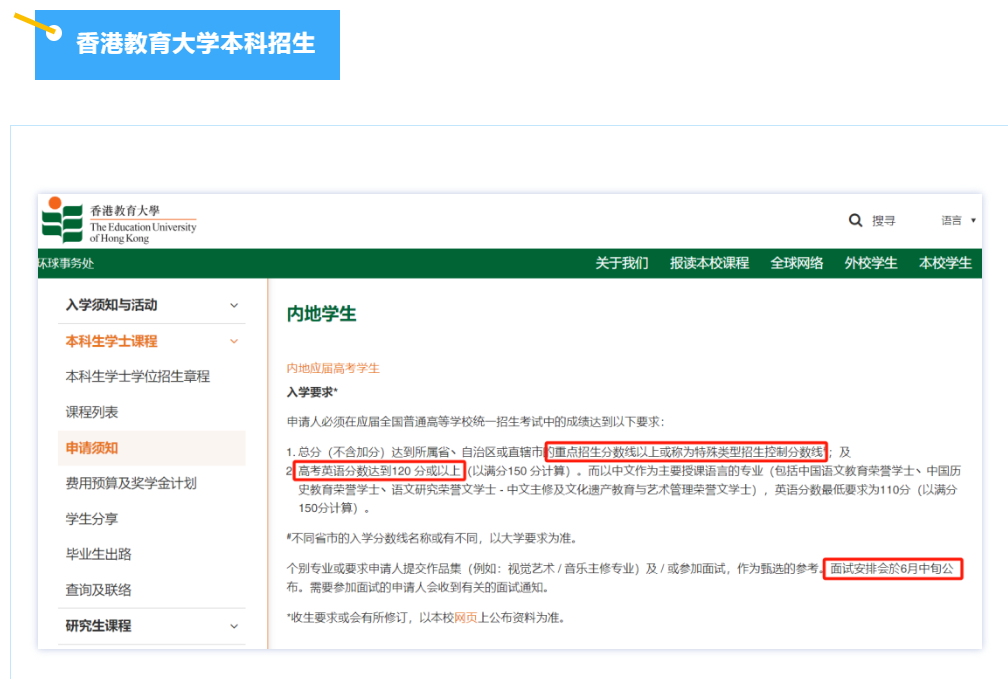This screenshot has height=679, width=1008.
Task: Click the Education University of Hong Kong logo
Action: coord(118,222)
